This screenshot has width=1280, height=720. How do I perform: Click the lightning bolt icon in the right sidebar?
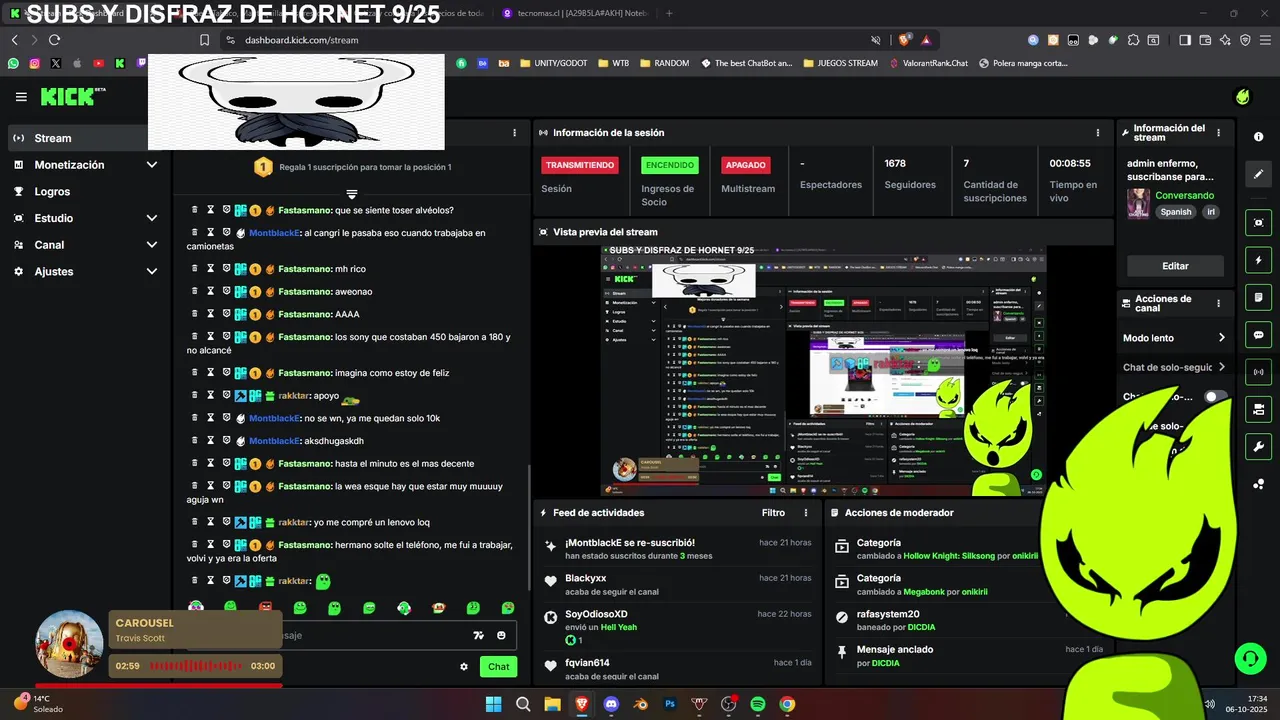click(1258, 260)
